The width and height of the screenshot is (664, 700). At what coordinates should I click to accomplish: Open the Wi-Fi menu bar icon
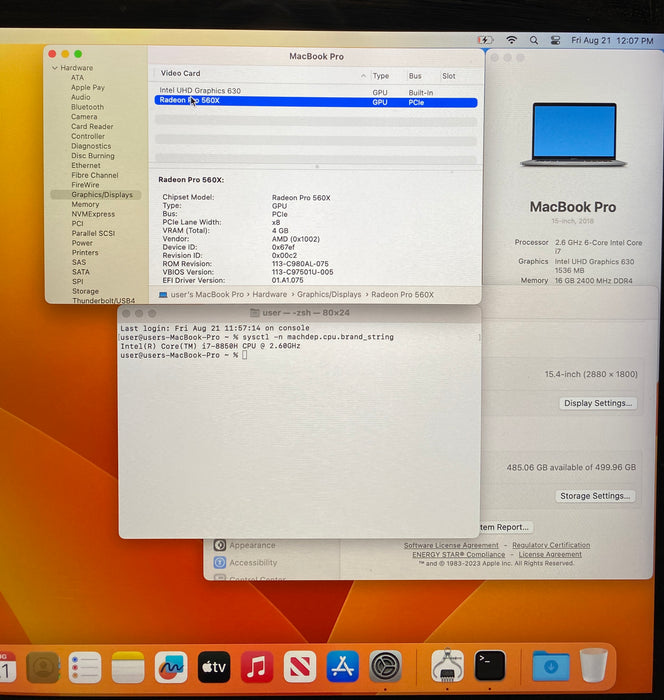511,40
